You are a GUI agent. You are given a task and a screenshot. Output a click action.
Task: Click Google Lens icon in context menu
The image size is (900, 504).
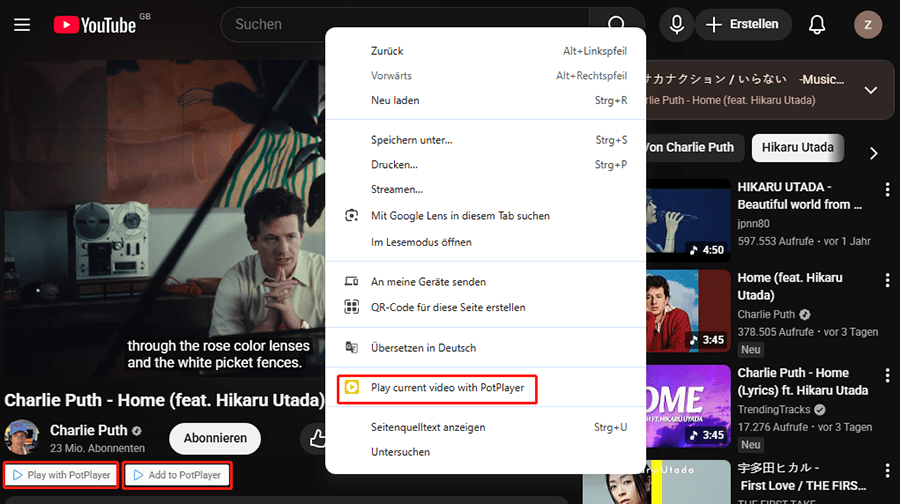[x=351, y=216]
